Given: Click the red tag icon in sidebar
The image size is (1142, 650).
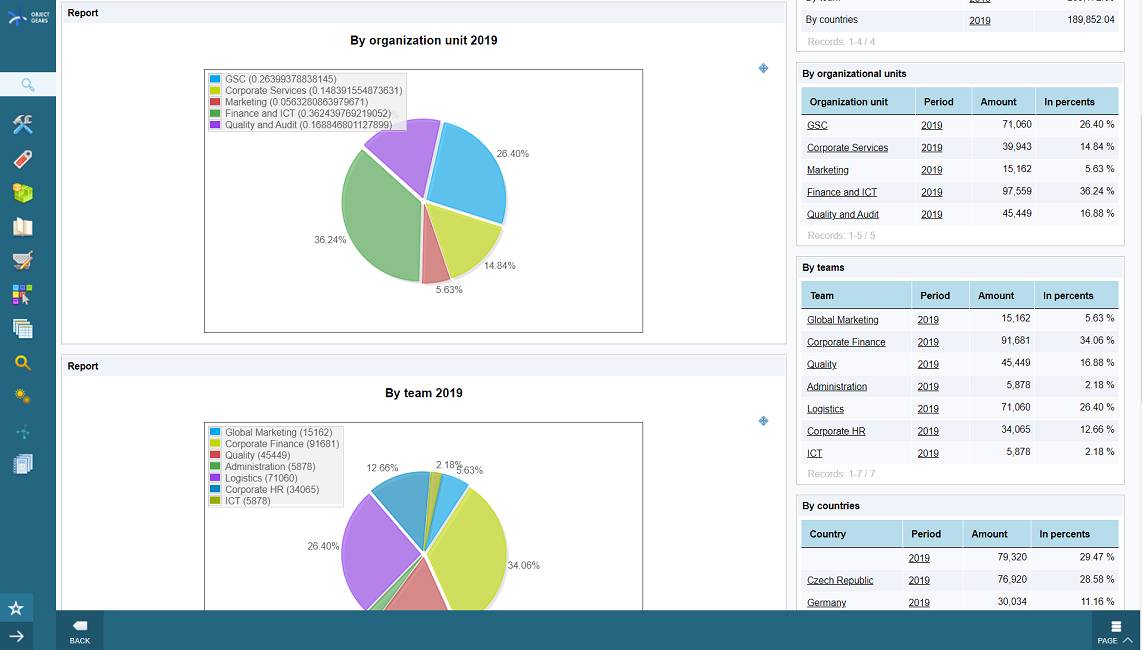Looking at the screenshot, I should [x=23, y=159].
